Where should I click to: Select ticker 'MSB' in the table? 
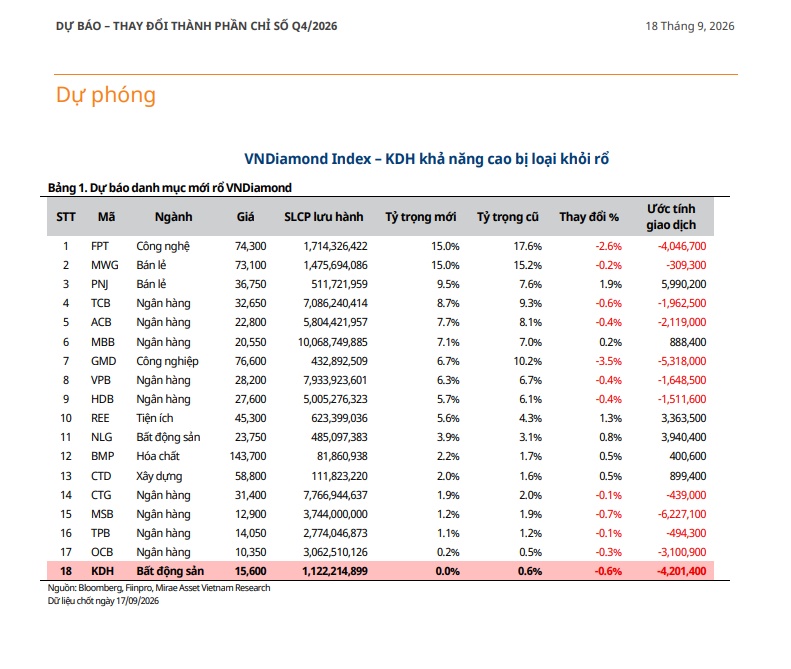tap(102, 514)
